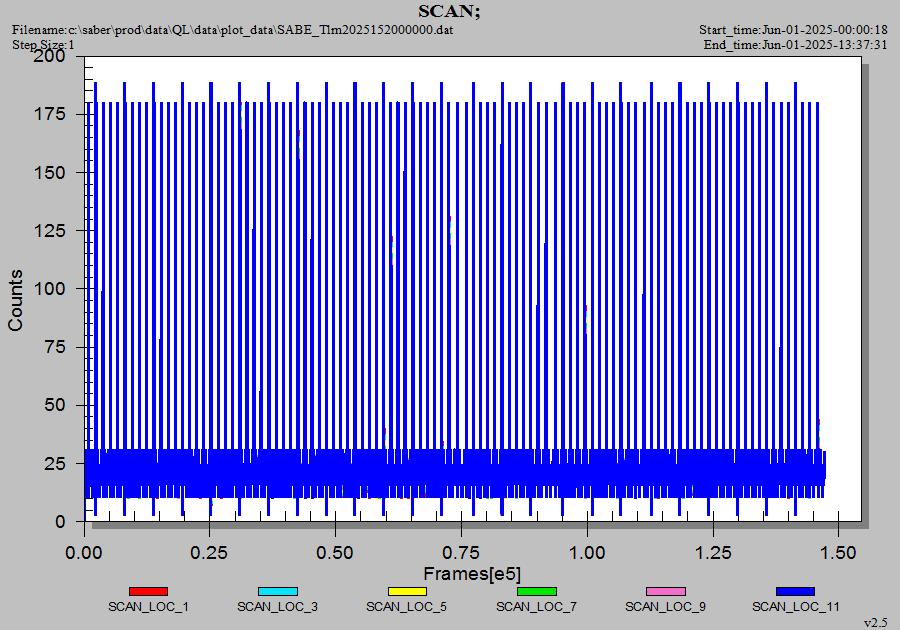
Task: Click the yellow SCAN_LOC_5 legend swatch
Action: (407, 592)
